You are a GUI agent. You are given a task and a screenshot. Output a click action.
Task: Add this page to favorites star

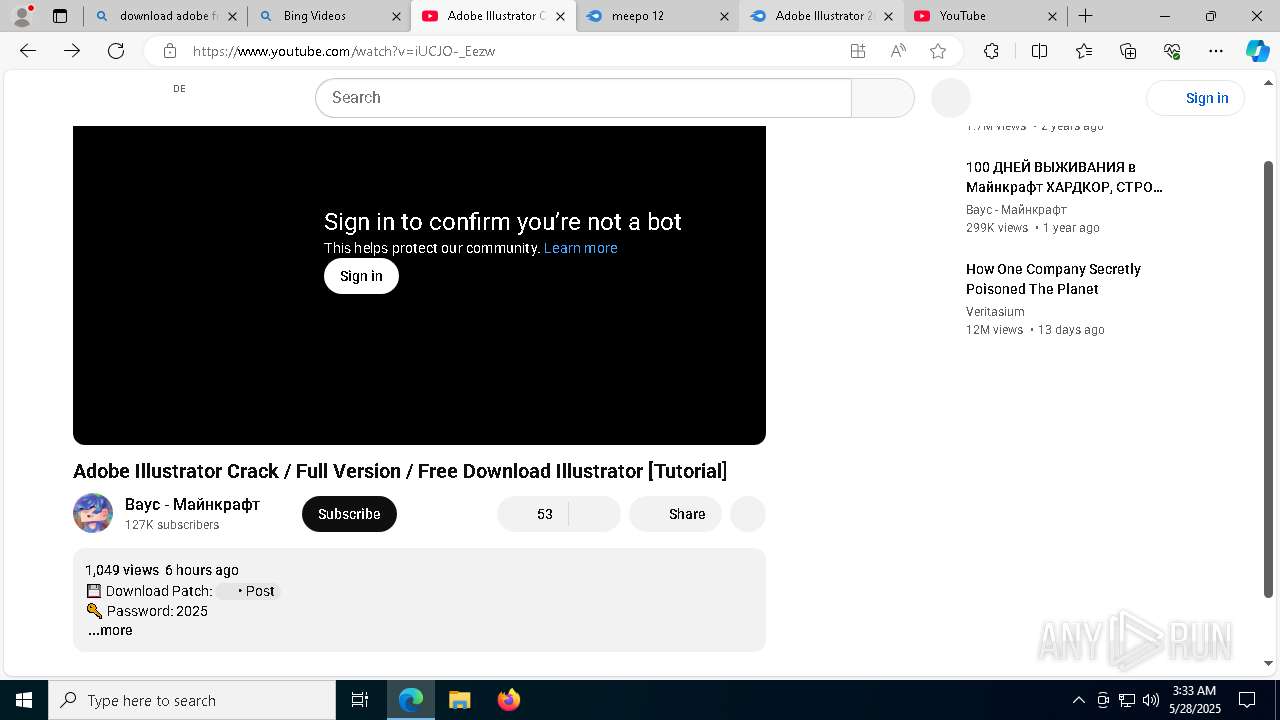coord(938,51)
